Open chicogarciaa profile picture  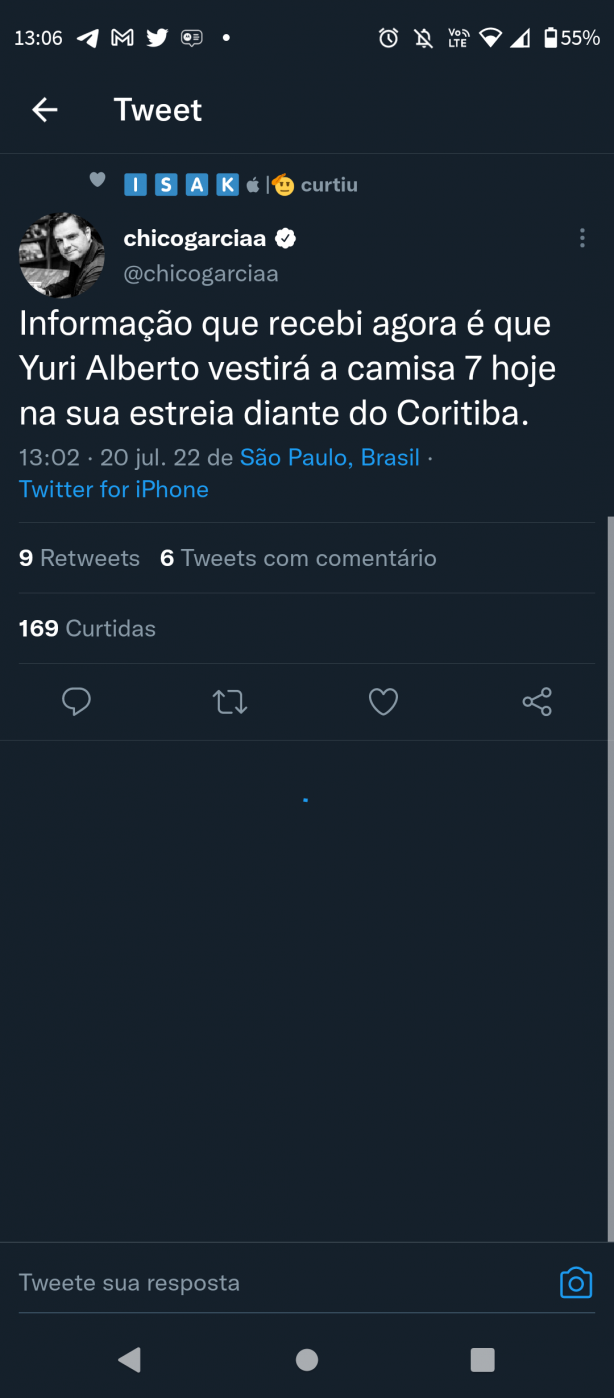coord(62,255)
